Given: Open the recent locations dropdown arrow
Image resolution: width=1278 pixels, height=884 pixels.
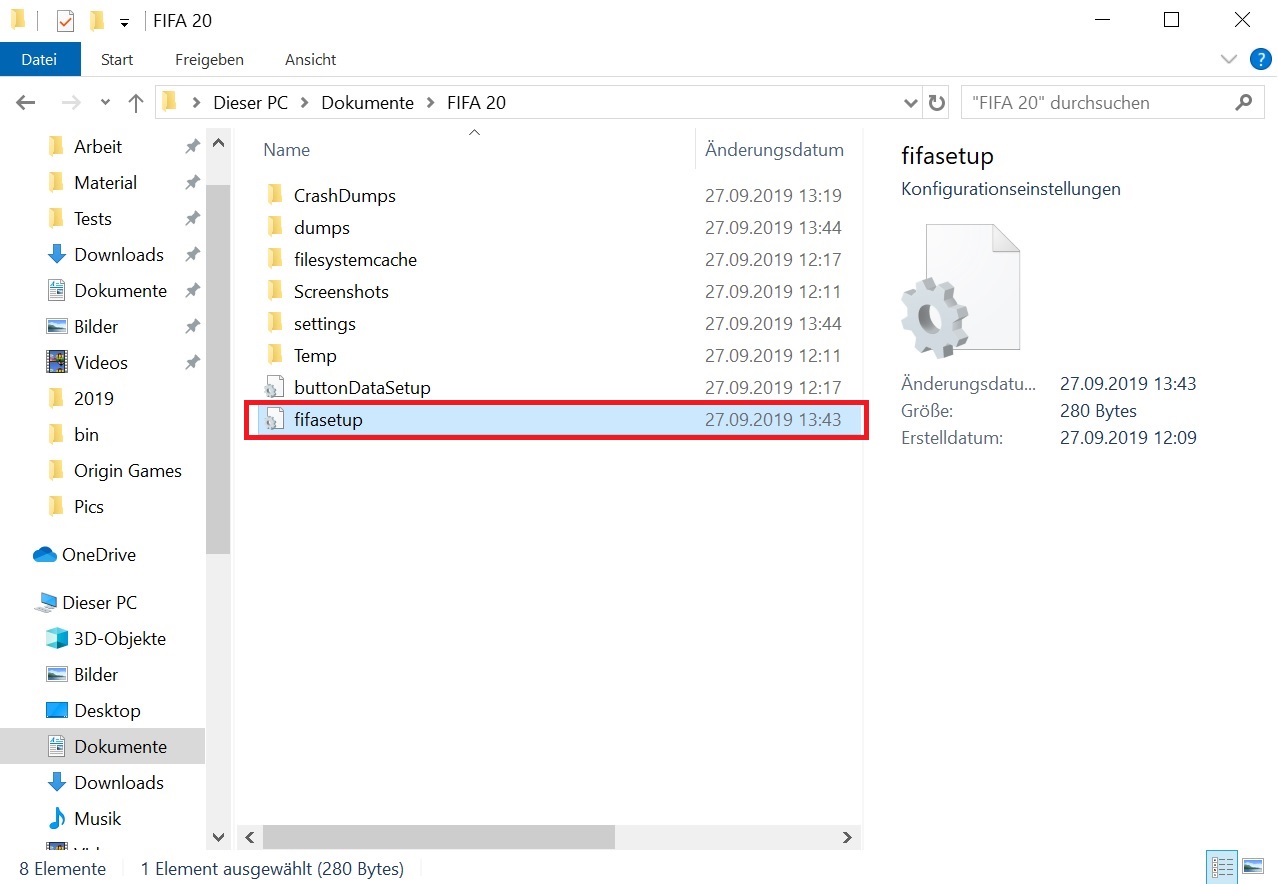Looking at the screenshot, I should tap(105, 103).
